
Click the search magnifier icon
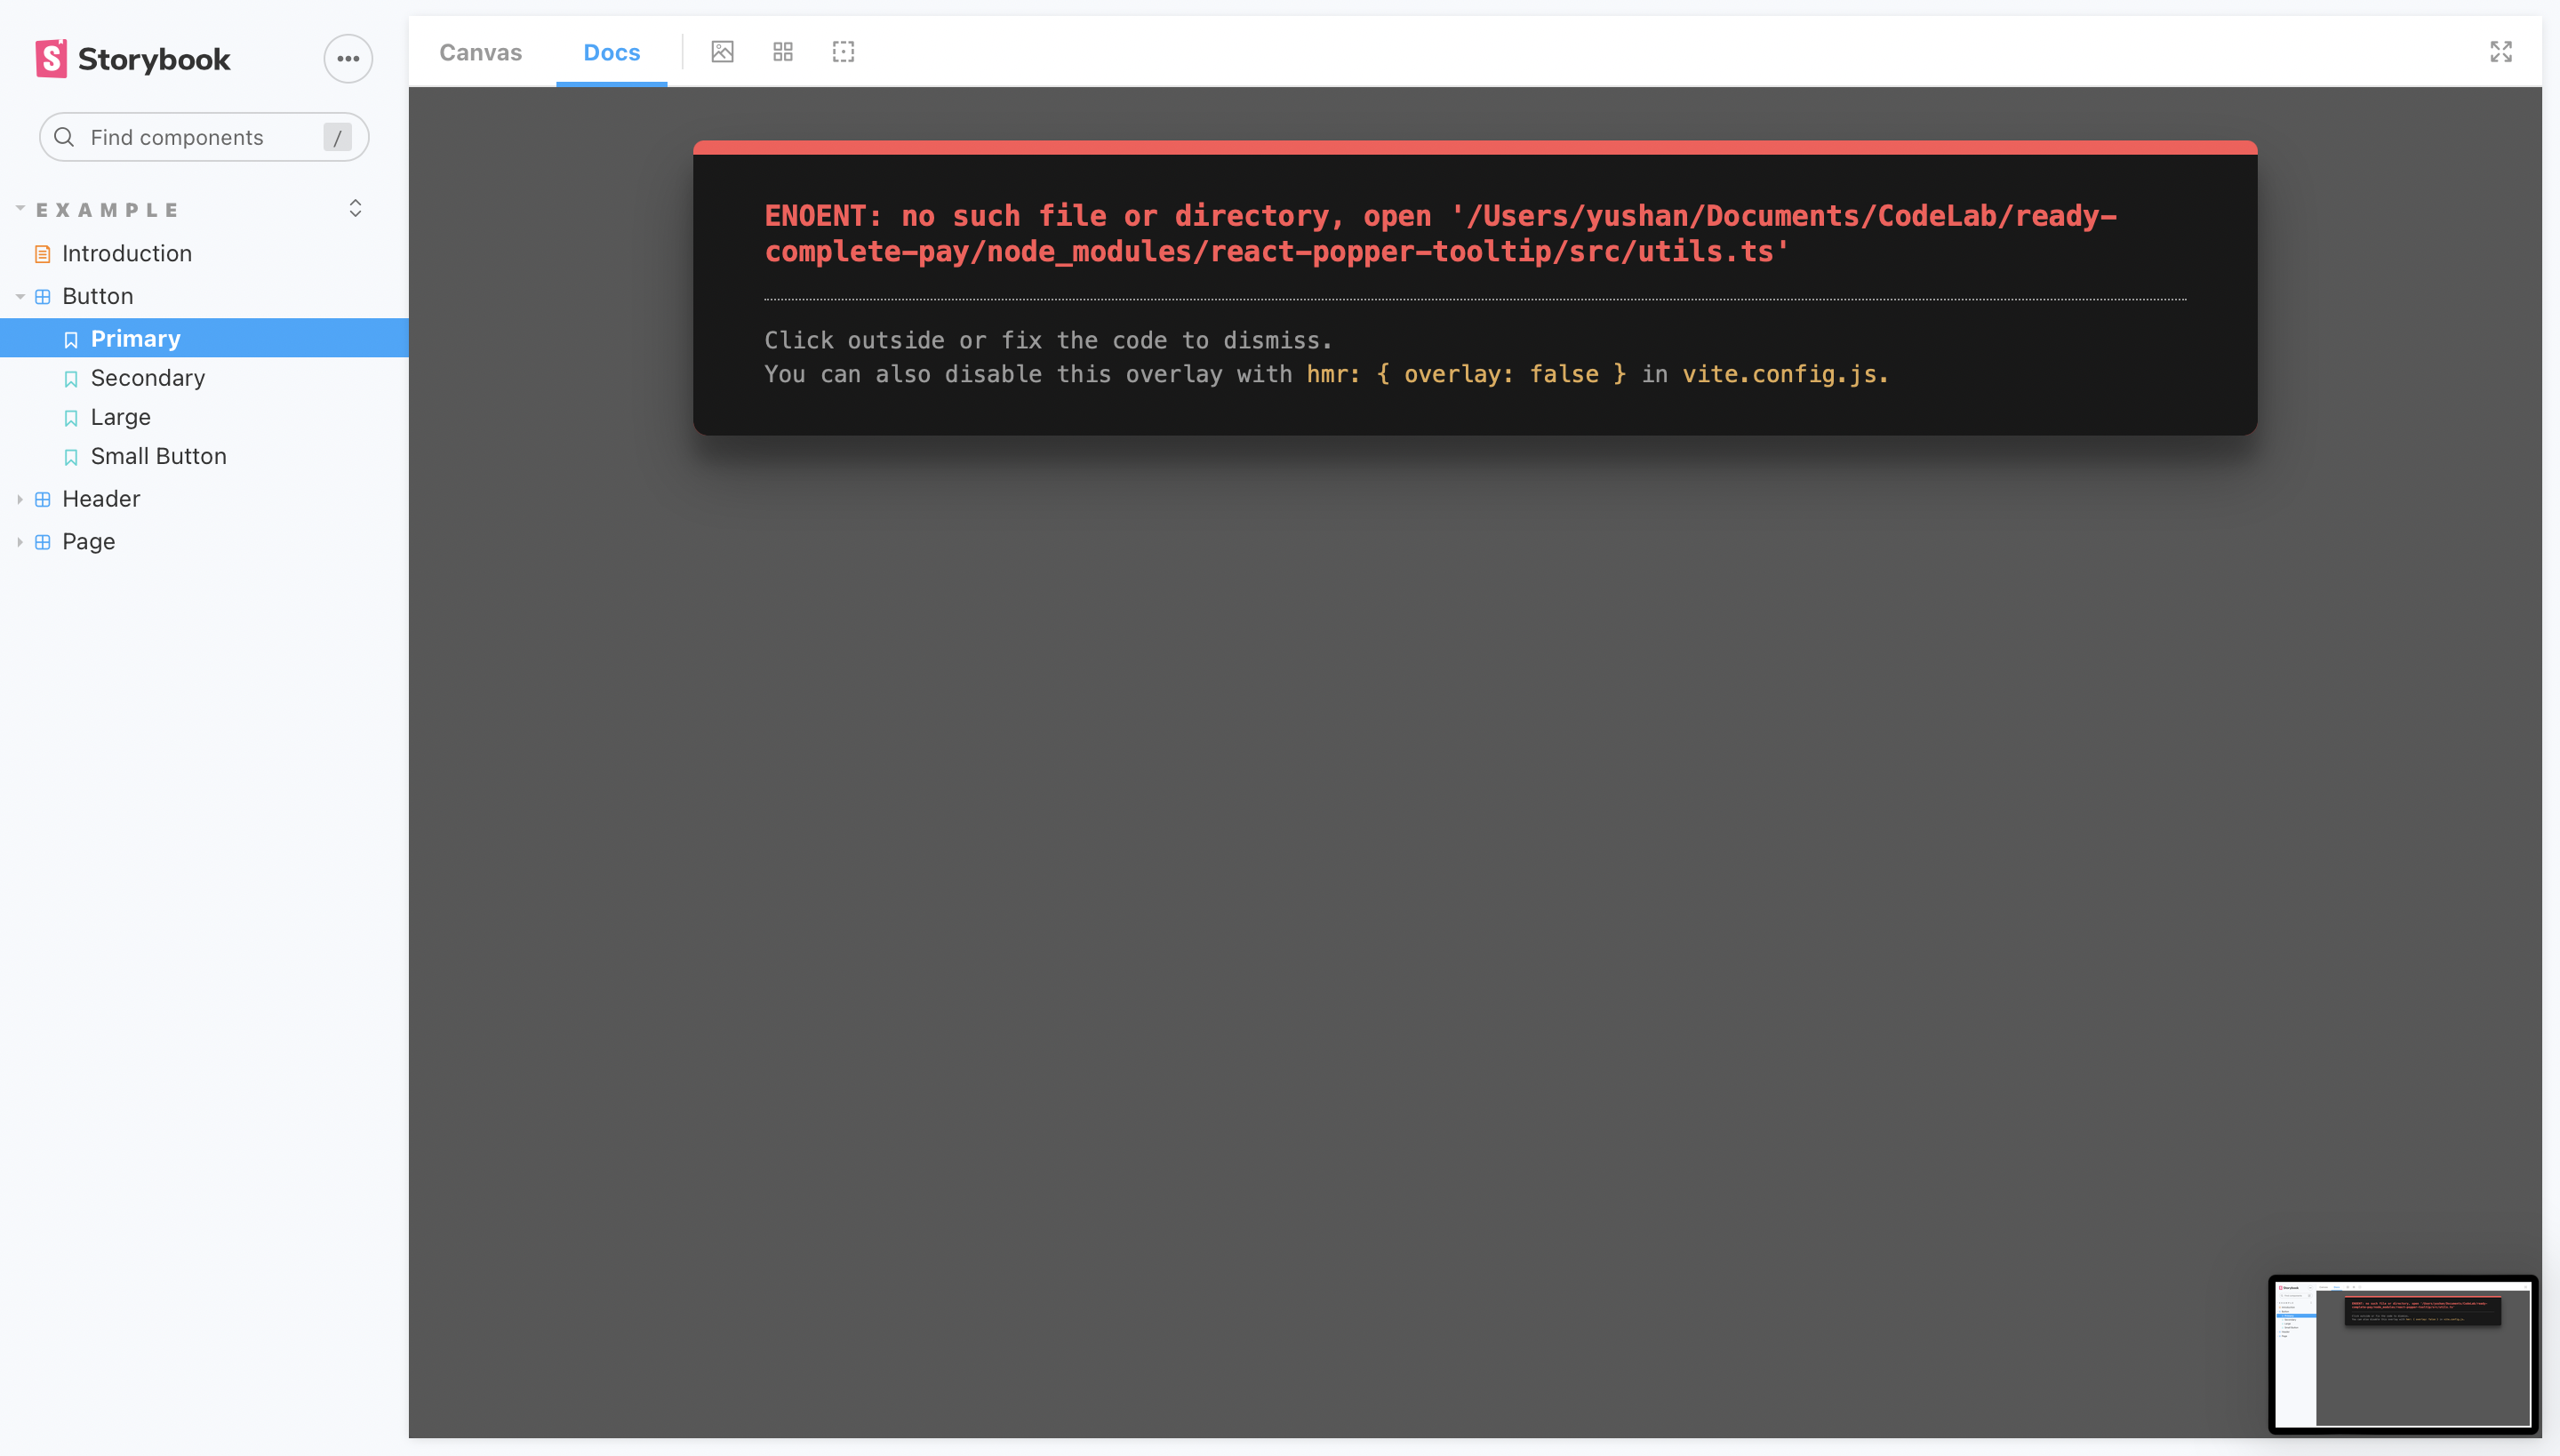[63, 137]
